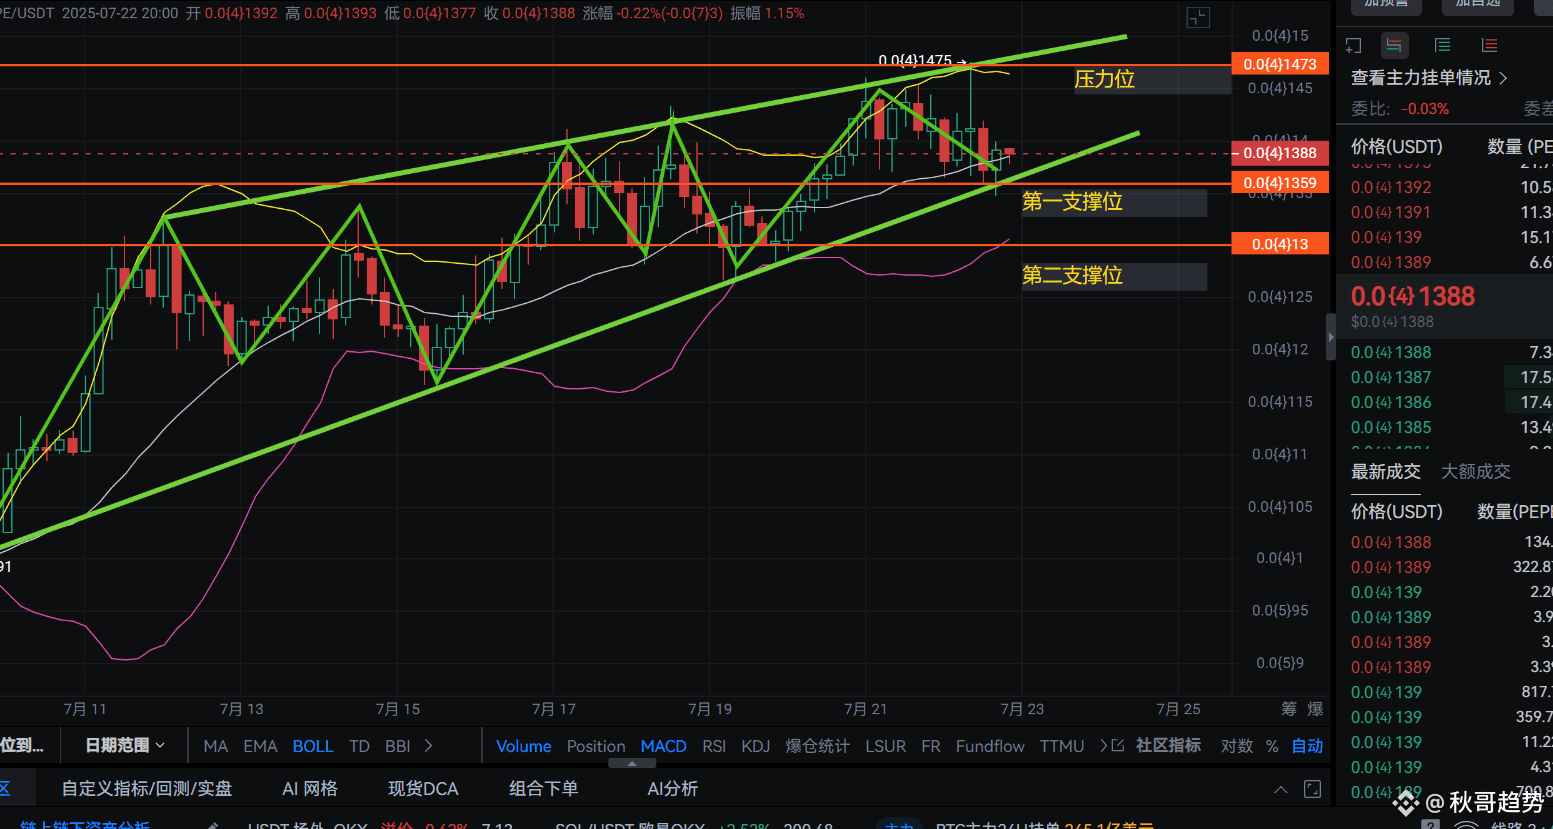Screen dimensions: 1553x829
Task: Toggle the TTMU indicator
Action: pyautogui.click(x=1062, y=746)
